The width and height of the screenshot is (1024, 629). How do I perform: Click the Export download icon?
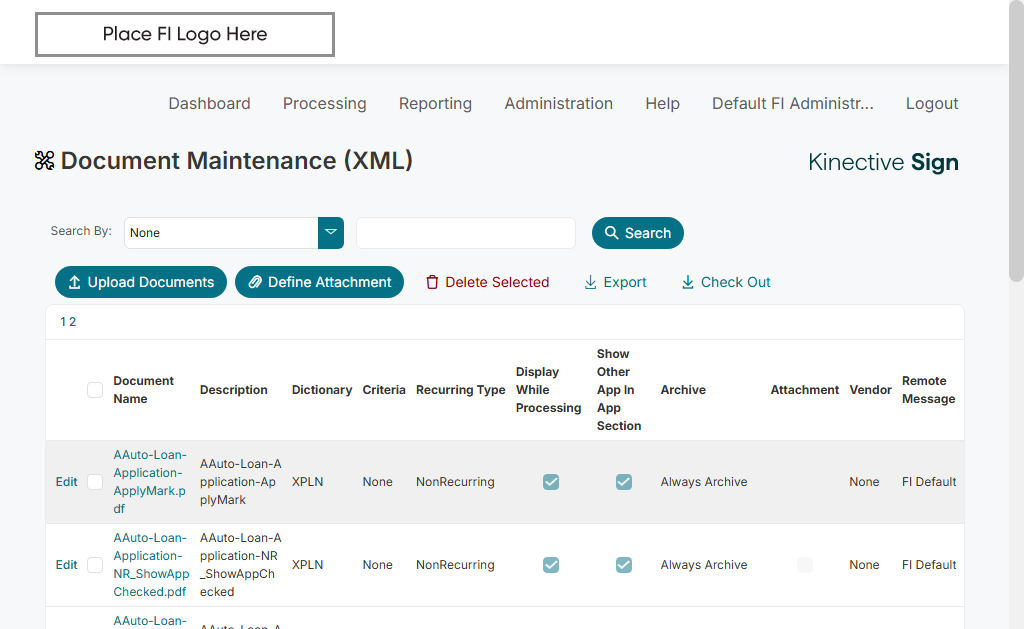pos(590,283)
